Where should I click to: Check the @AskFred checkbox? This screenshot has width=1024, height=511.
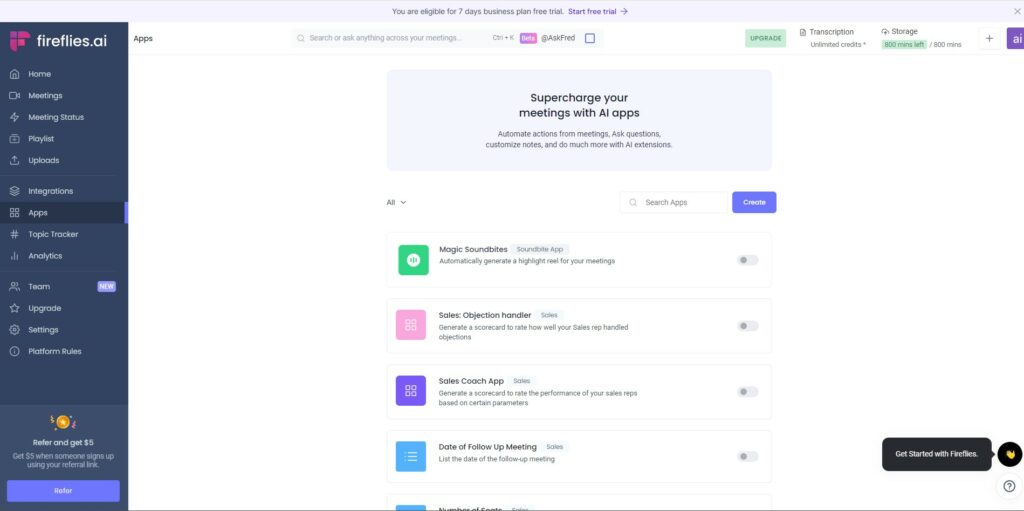coord(590,39)
